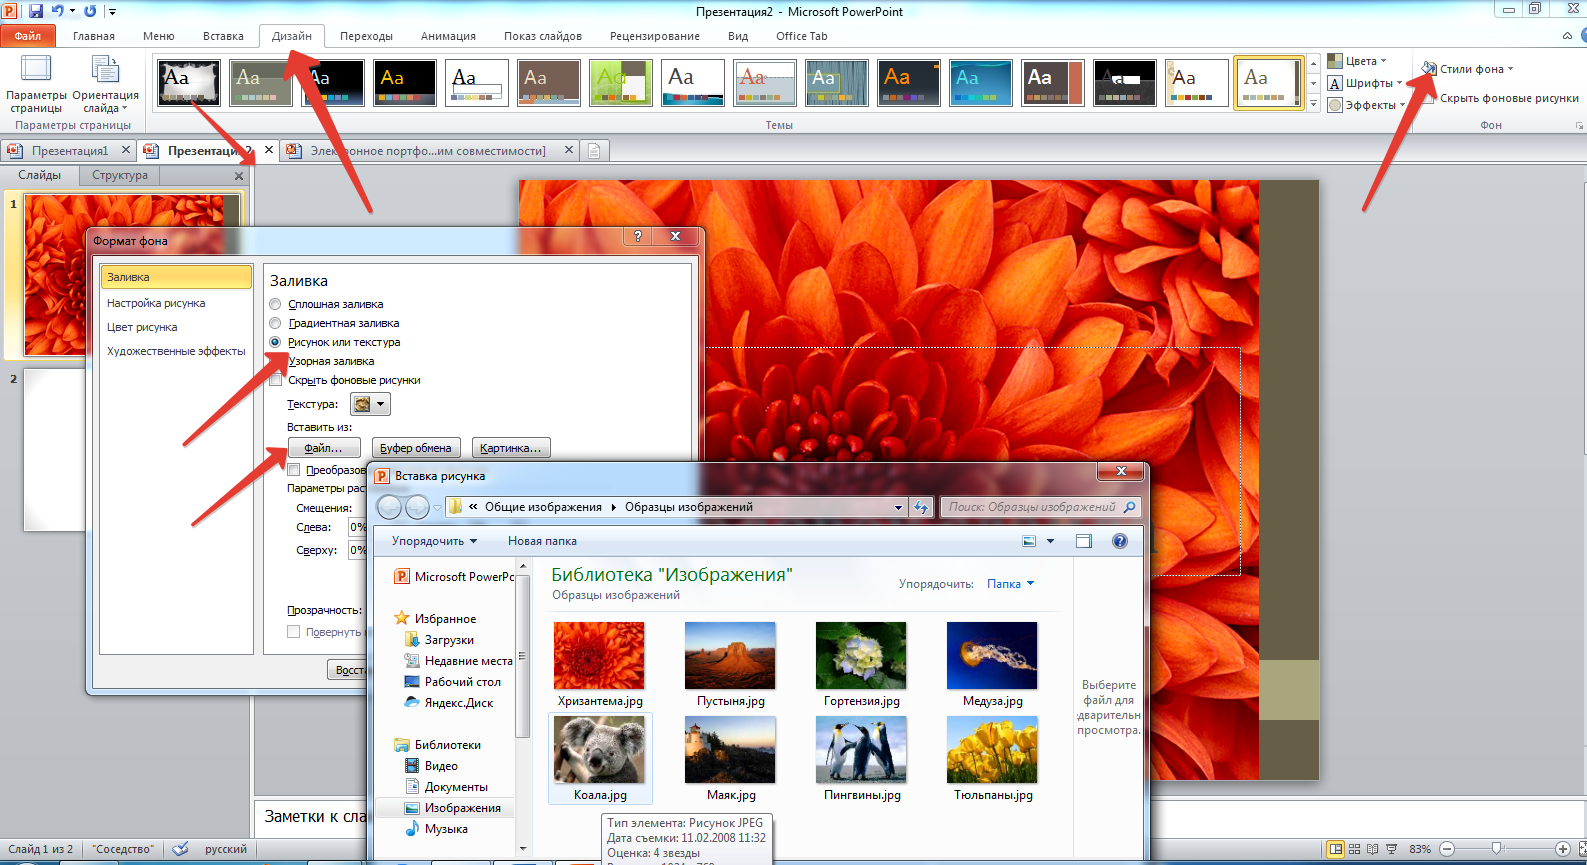Switch to the Переходы ribbon tab

(366, 36)
